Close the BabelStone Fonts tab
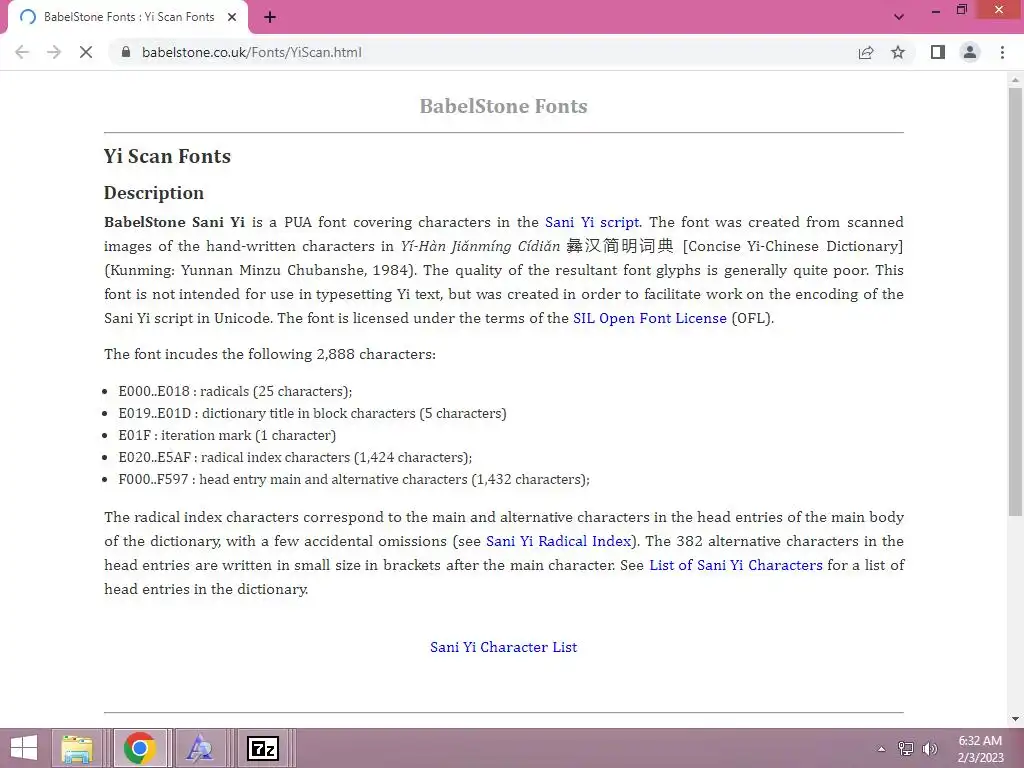This screenshot has height=768, width=1024. click(232, 17)
